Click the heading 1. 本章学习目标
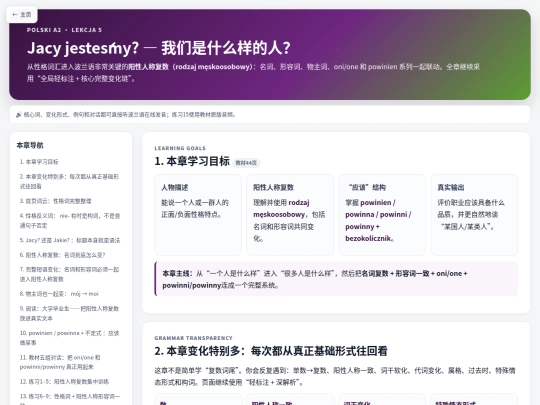 pos(192,161)
